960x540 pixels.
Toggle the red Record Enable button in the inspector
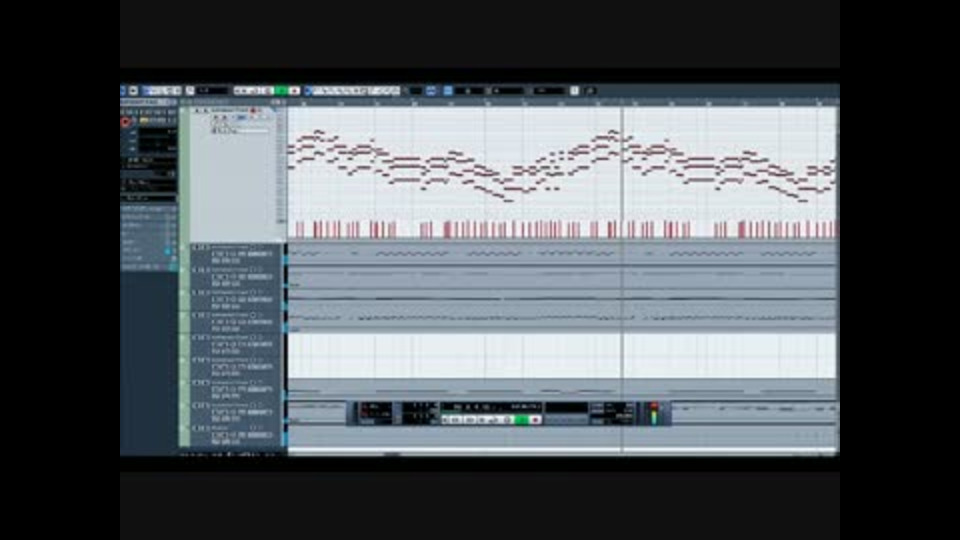[x=126, y=122]
